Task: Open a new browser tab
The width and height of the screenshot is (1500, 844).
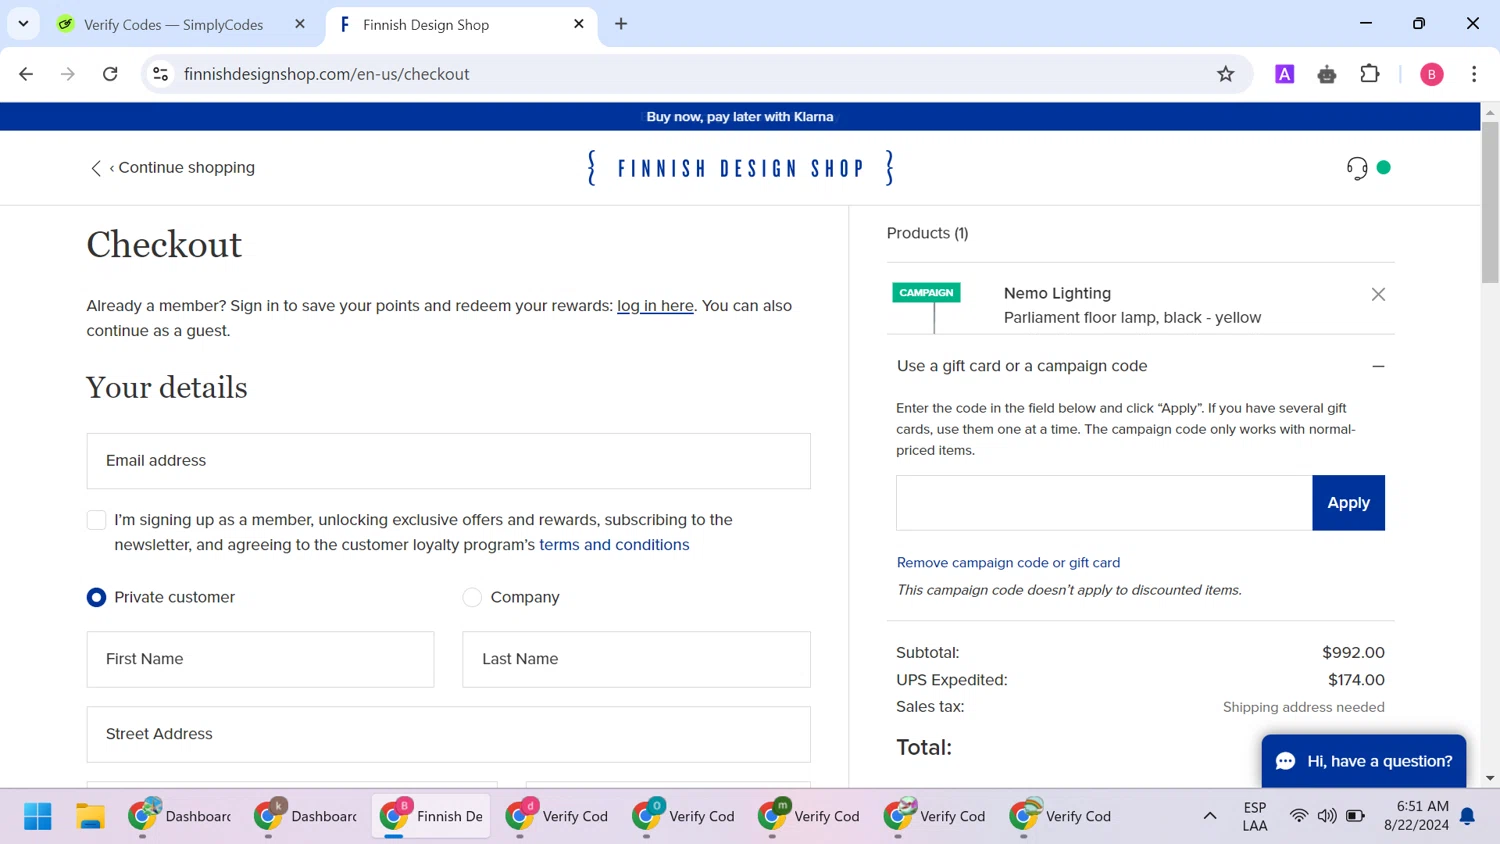Action: coord(621,24)
